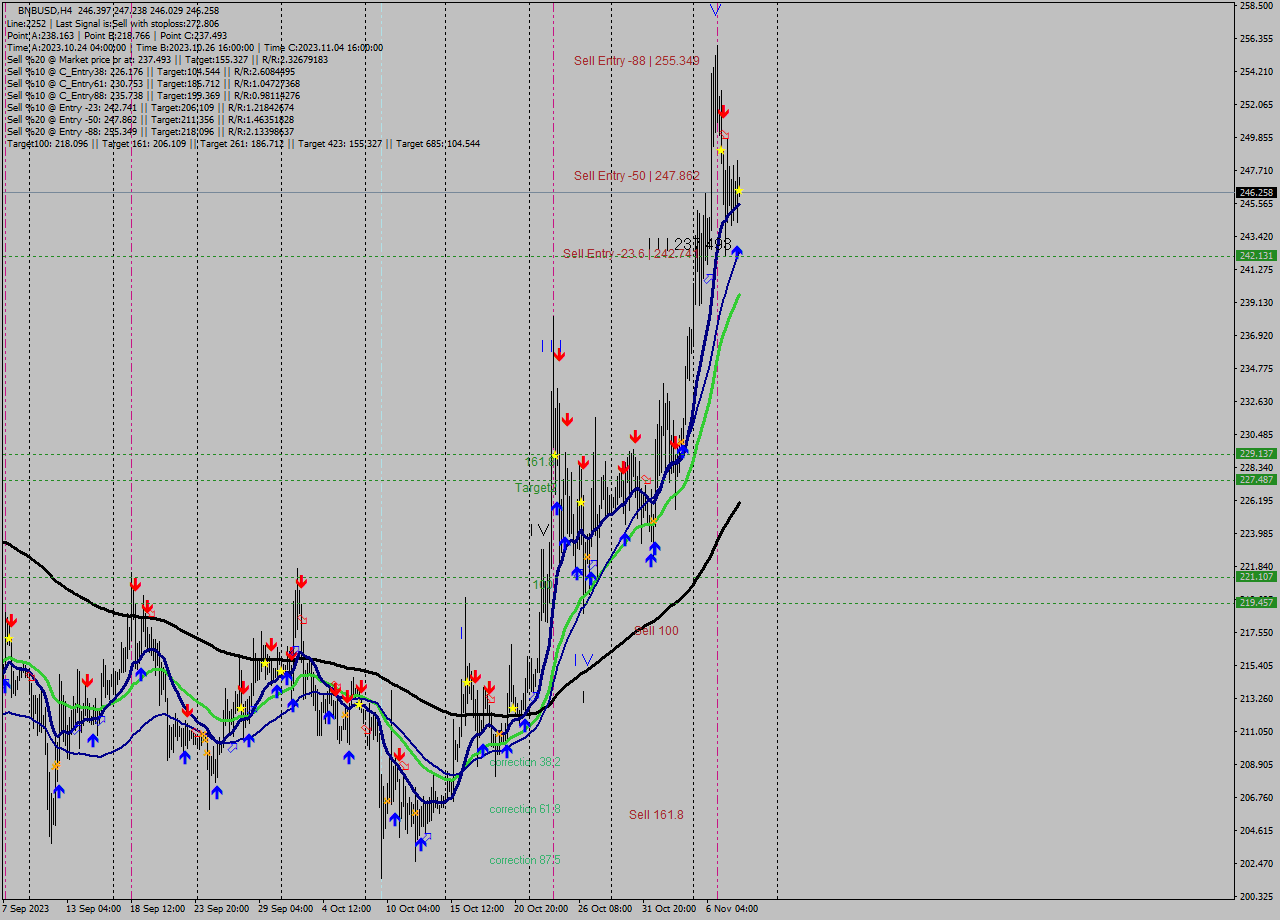Select the hollow blue up arrow near 15 Oct
1280x920 pixels.
(534, 697)
